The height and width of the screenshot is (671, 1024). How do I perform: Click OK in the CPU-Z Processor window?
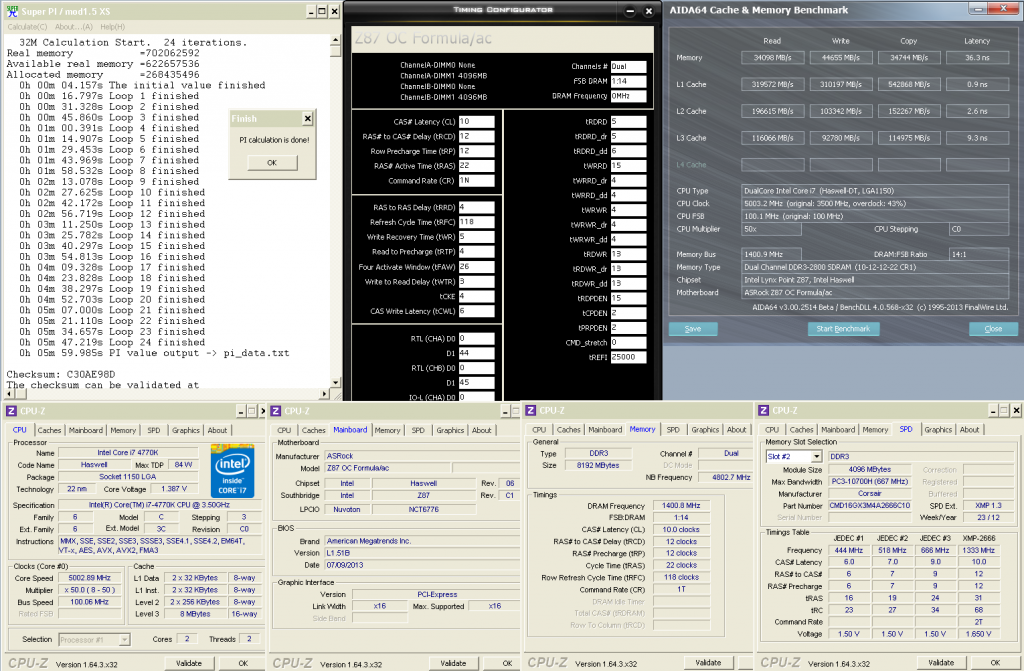coord(243,663)
